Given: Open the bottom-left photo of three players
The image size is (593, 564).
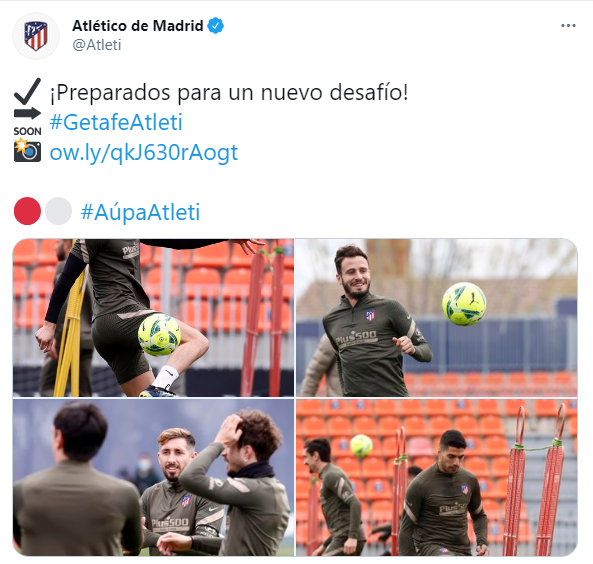Looking at the screenshot, I should (153, 477).
